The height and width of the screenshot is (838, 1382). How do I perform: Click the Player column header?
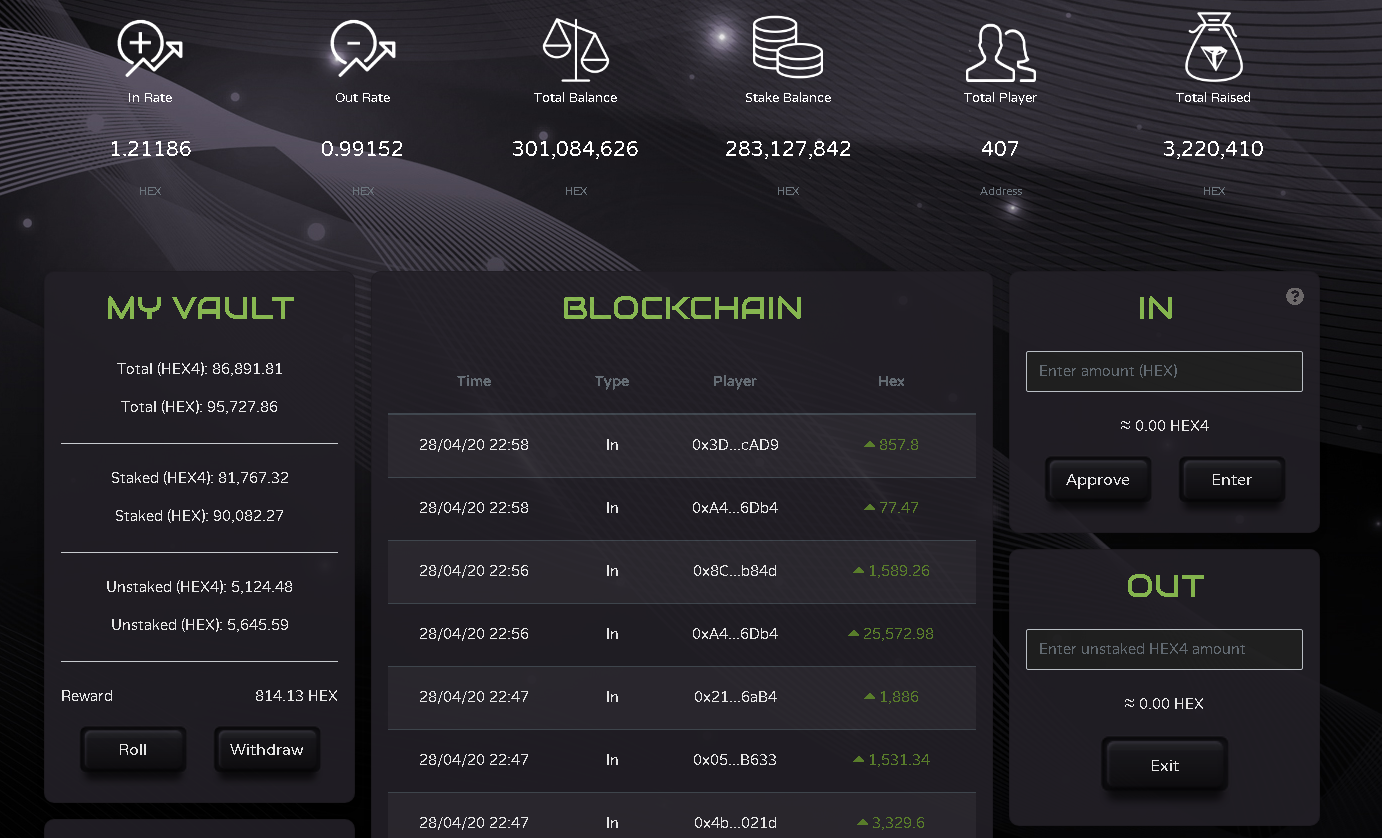click(x=735, y=381)
